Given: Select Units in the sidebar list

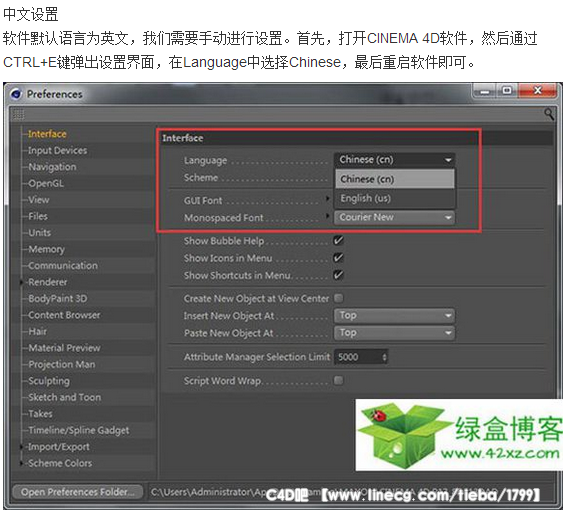Looking at the screenshot, I should 39,233.
